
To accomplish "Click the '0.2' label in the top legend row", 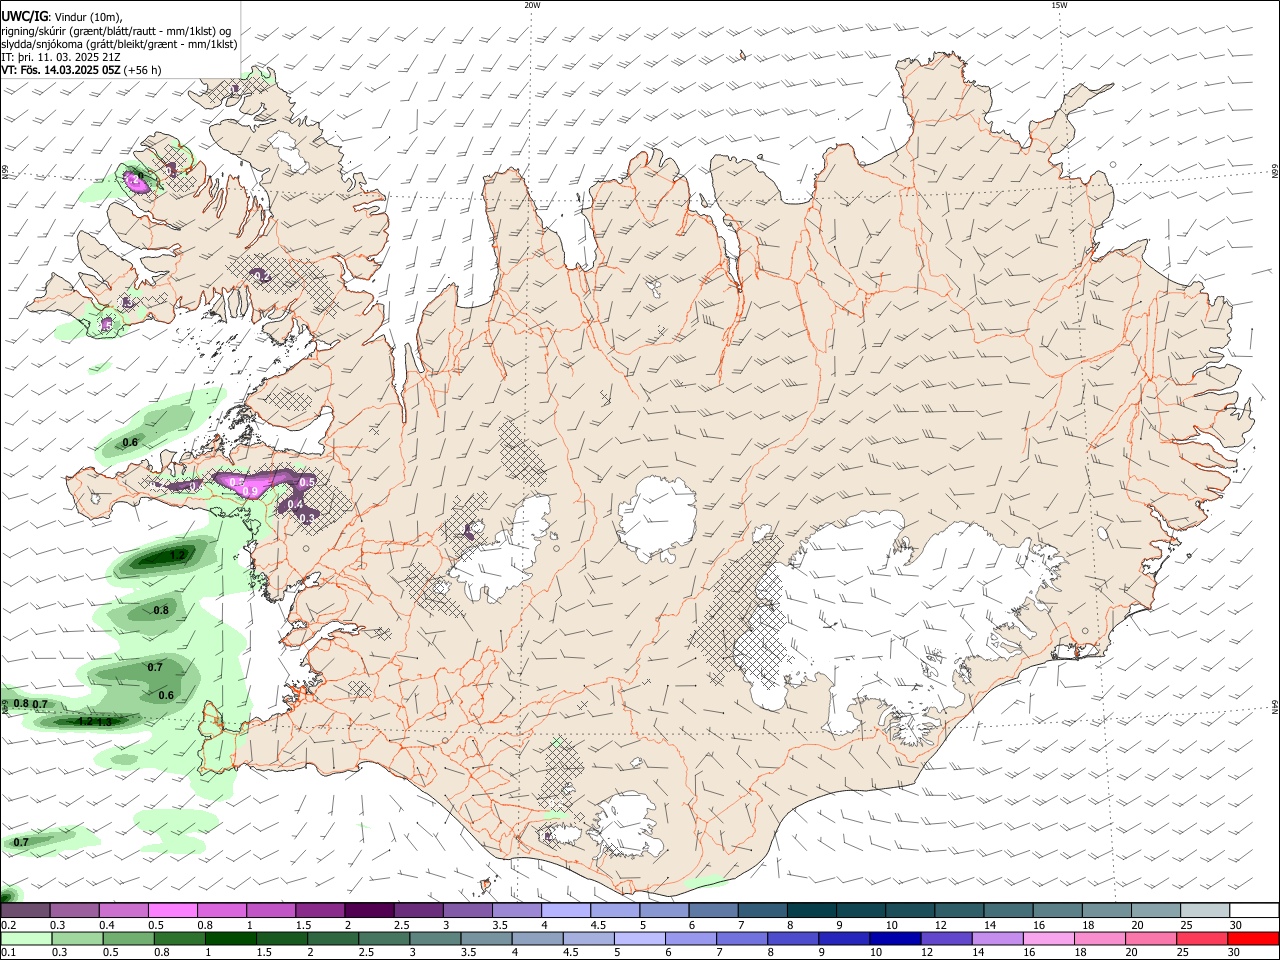I will (8, 925).
